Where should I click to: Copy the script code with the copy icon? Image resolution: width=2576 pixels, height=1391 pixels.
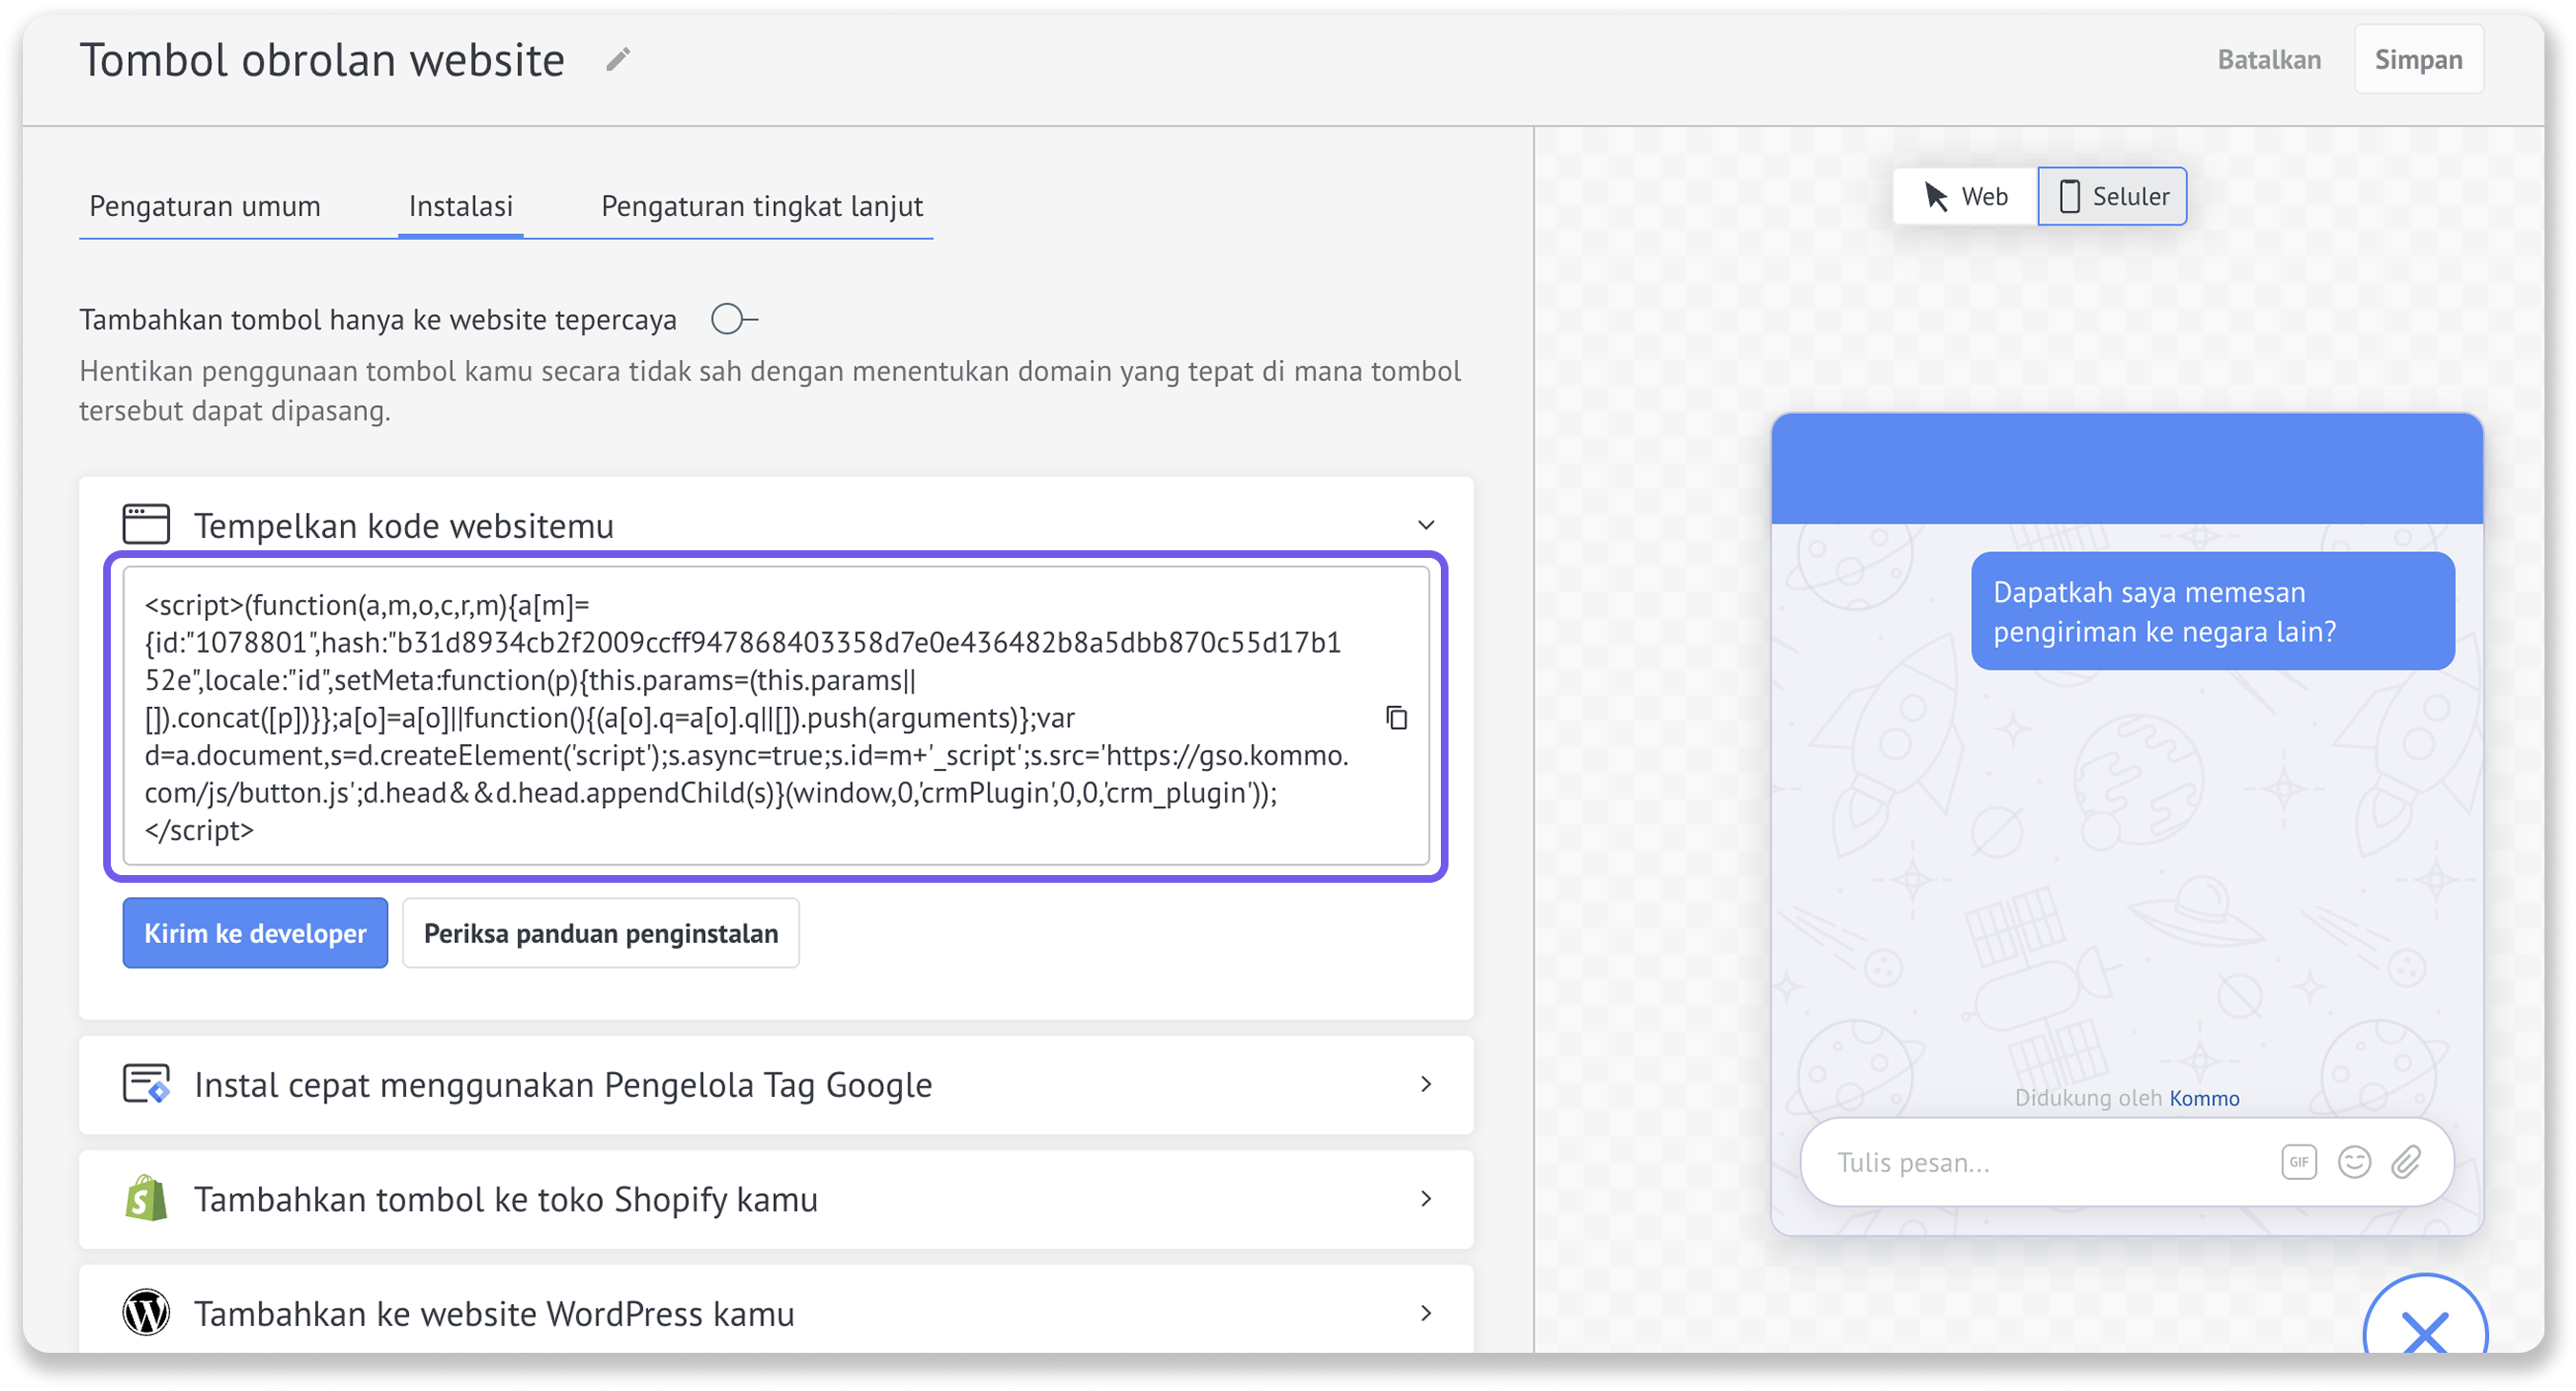pos(1396,718)
